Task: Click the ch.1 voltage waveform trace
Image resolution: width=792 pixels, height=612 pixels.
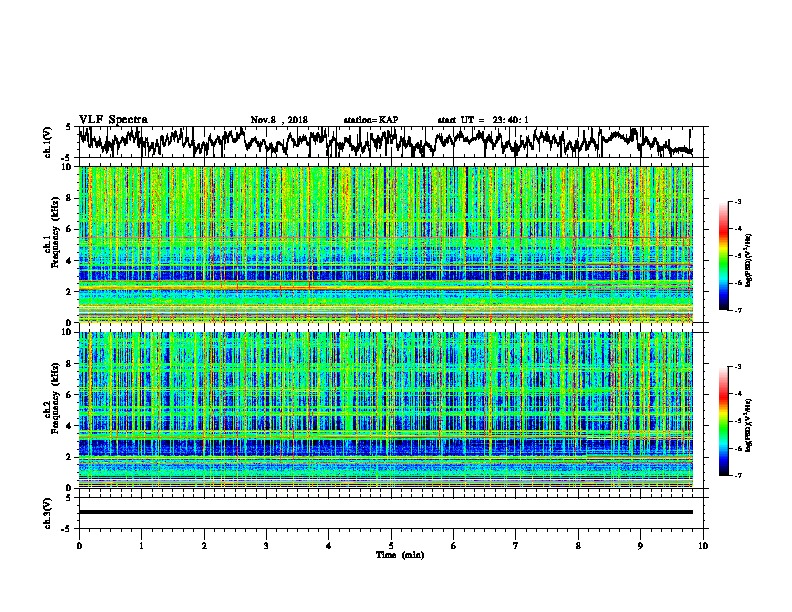Action: pyautogui.click(x=385, y=142)
